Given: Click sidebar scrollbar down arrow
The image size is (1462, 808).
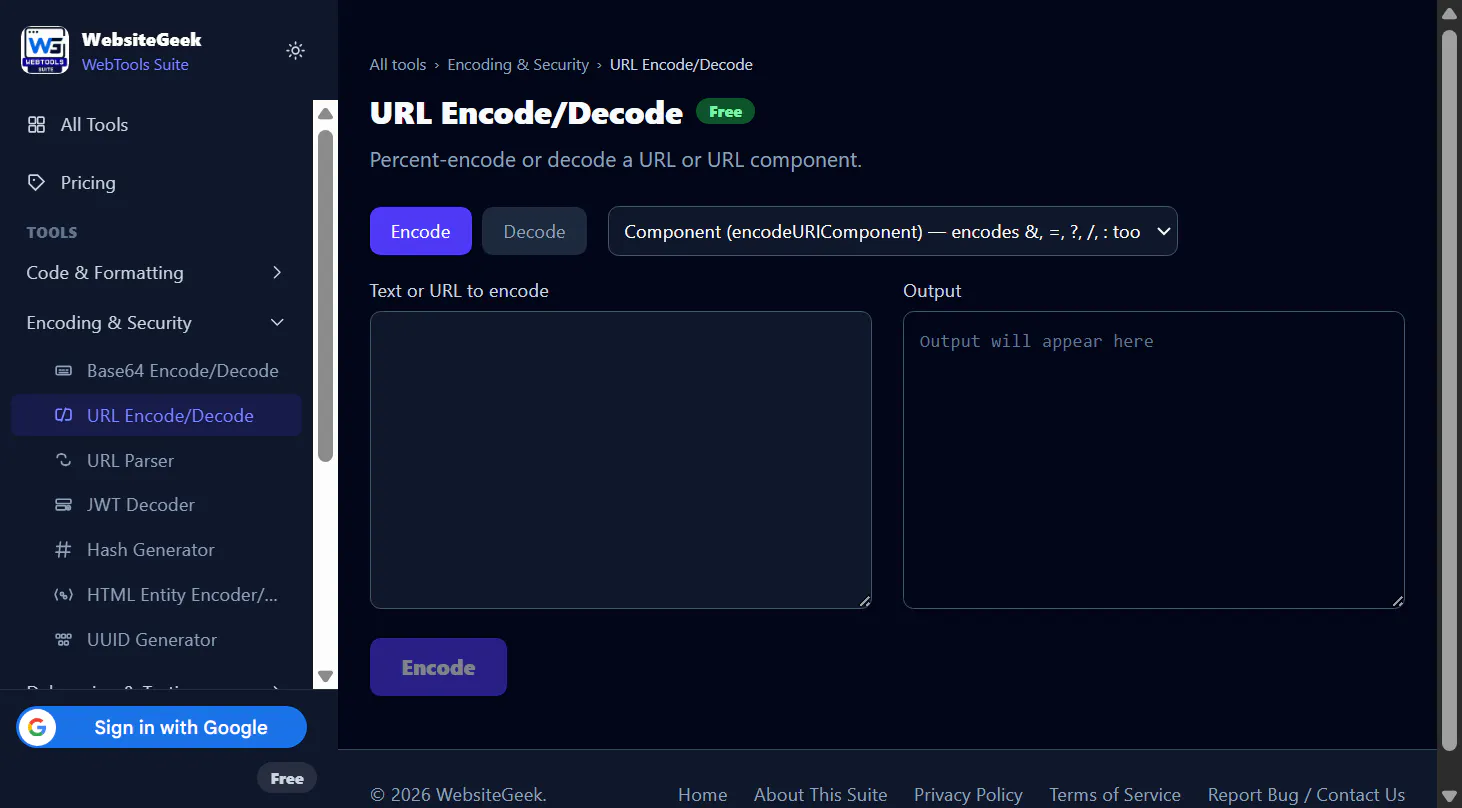Looking at the screenshot, I should click(325, 676).
